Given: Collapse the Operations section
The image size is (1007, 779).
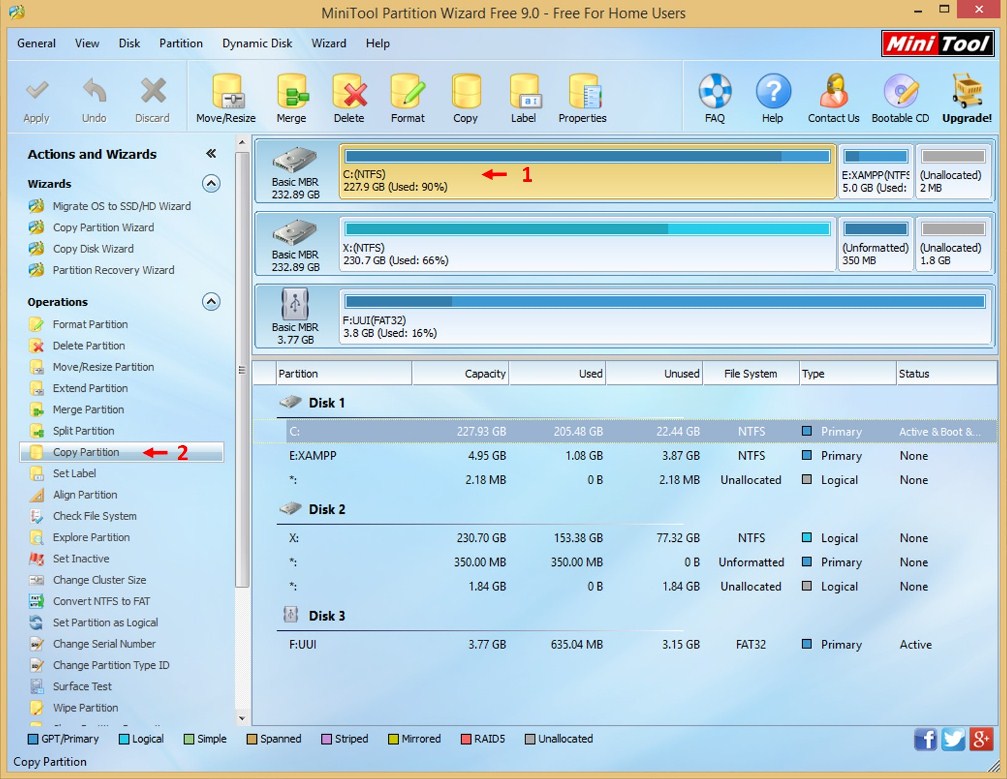Looking at the screenshot, I should click(x=211, y=302).
